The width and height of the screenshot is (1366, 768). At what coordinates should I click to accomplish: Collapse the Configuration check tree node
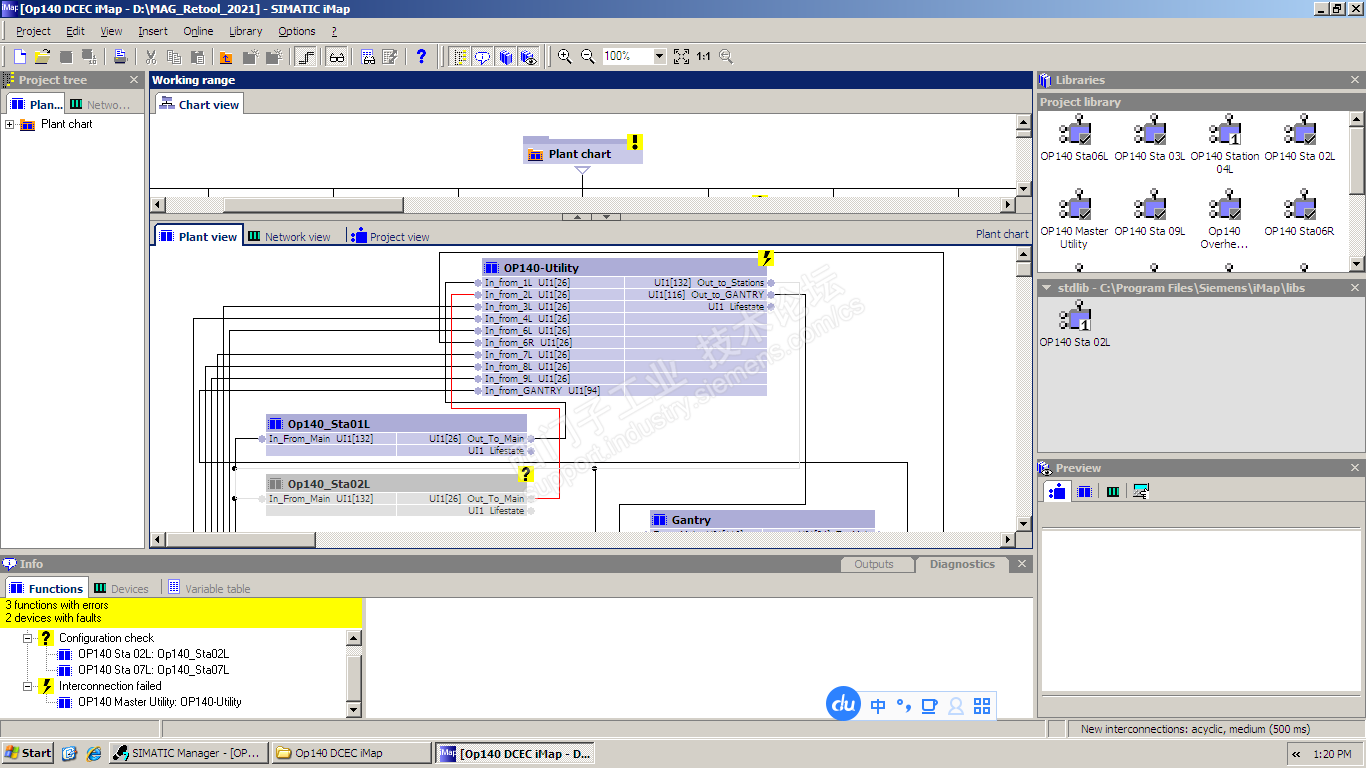pyautogui.click(x=28, y=638)
